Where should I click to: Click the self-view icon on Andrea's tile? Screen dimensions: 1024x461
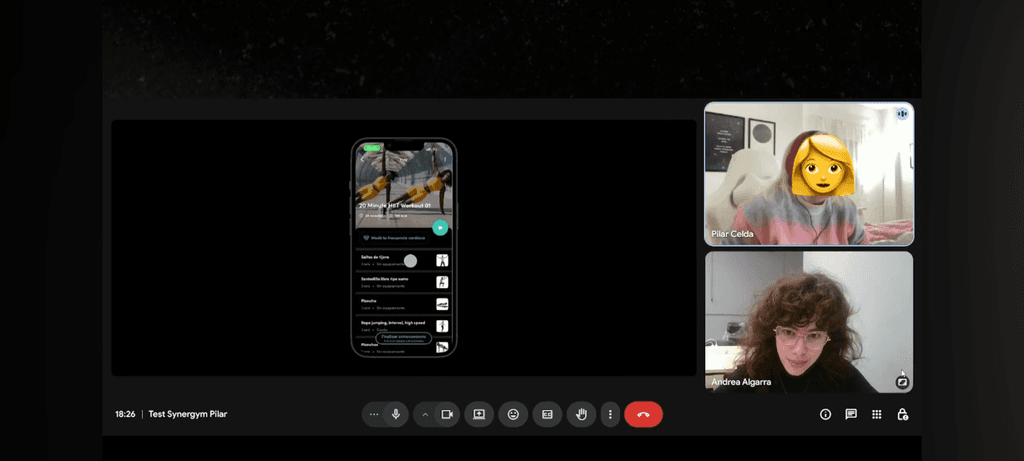(903, 381)
